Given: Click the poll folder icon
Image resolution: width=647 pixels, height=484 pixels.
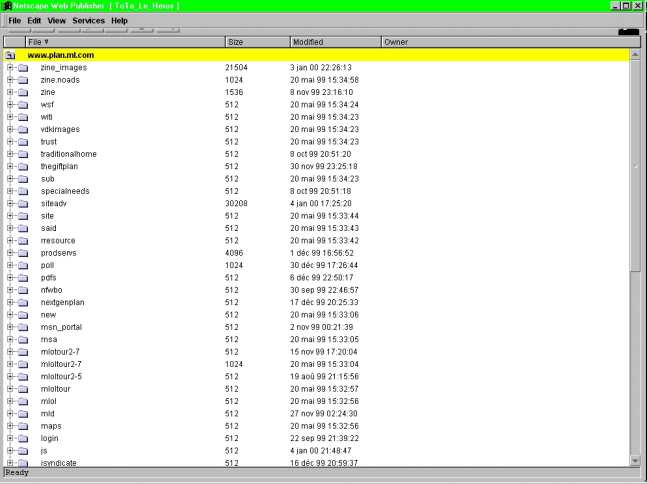Looking at the screenshot, I should [23, 265].
